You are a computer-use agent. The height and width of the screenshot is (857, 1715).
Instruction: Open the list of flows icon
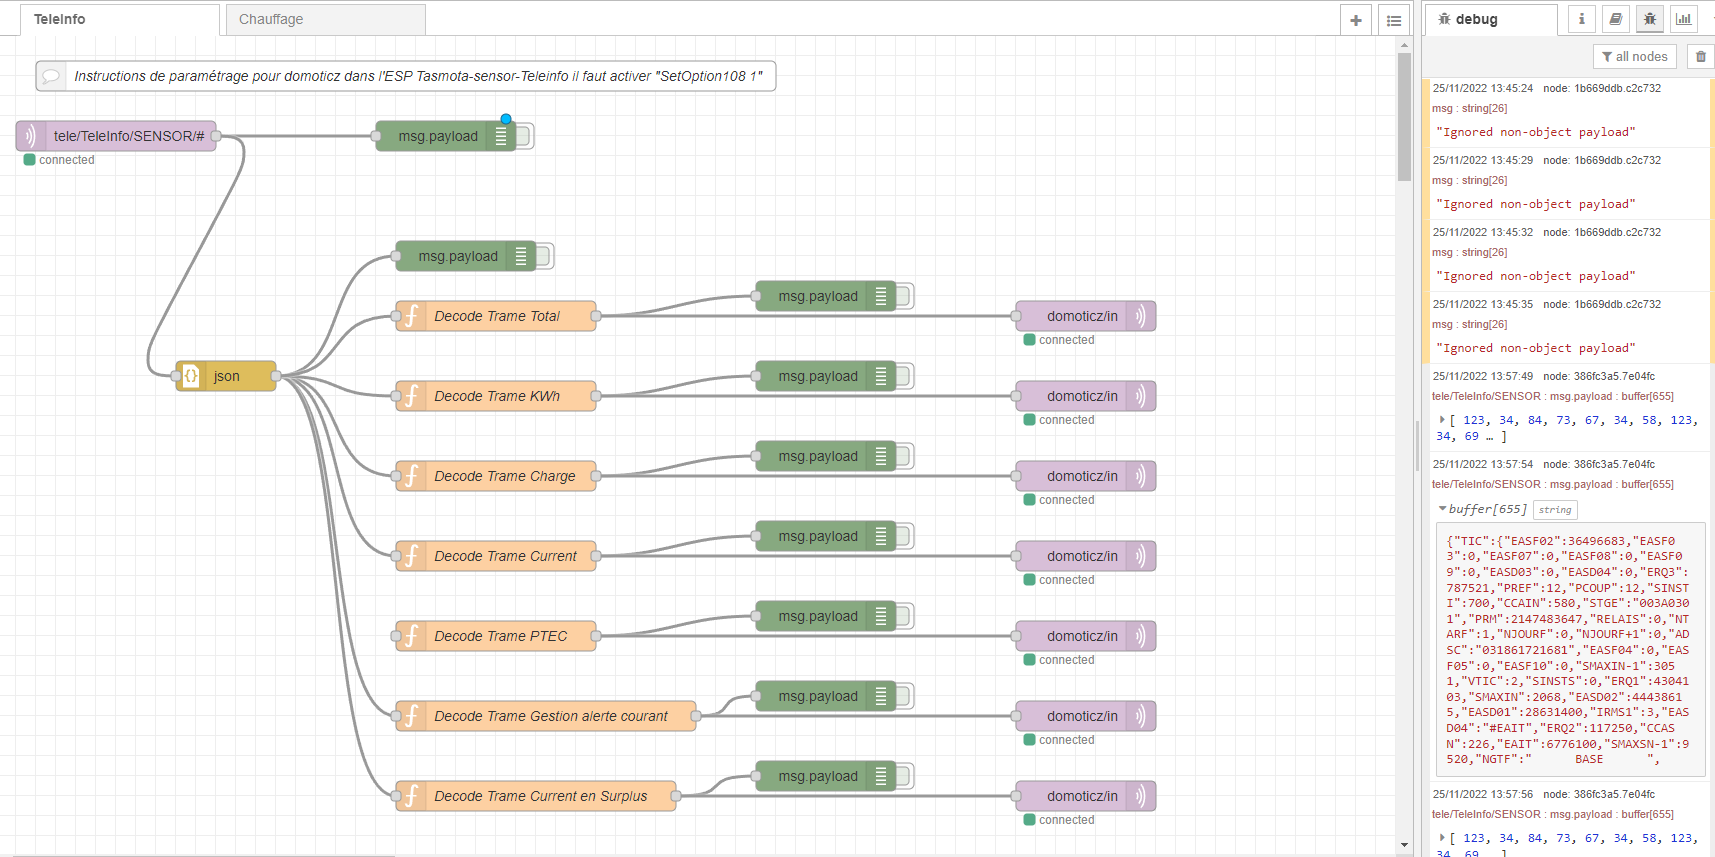pos(1394,20)
